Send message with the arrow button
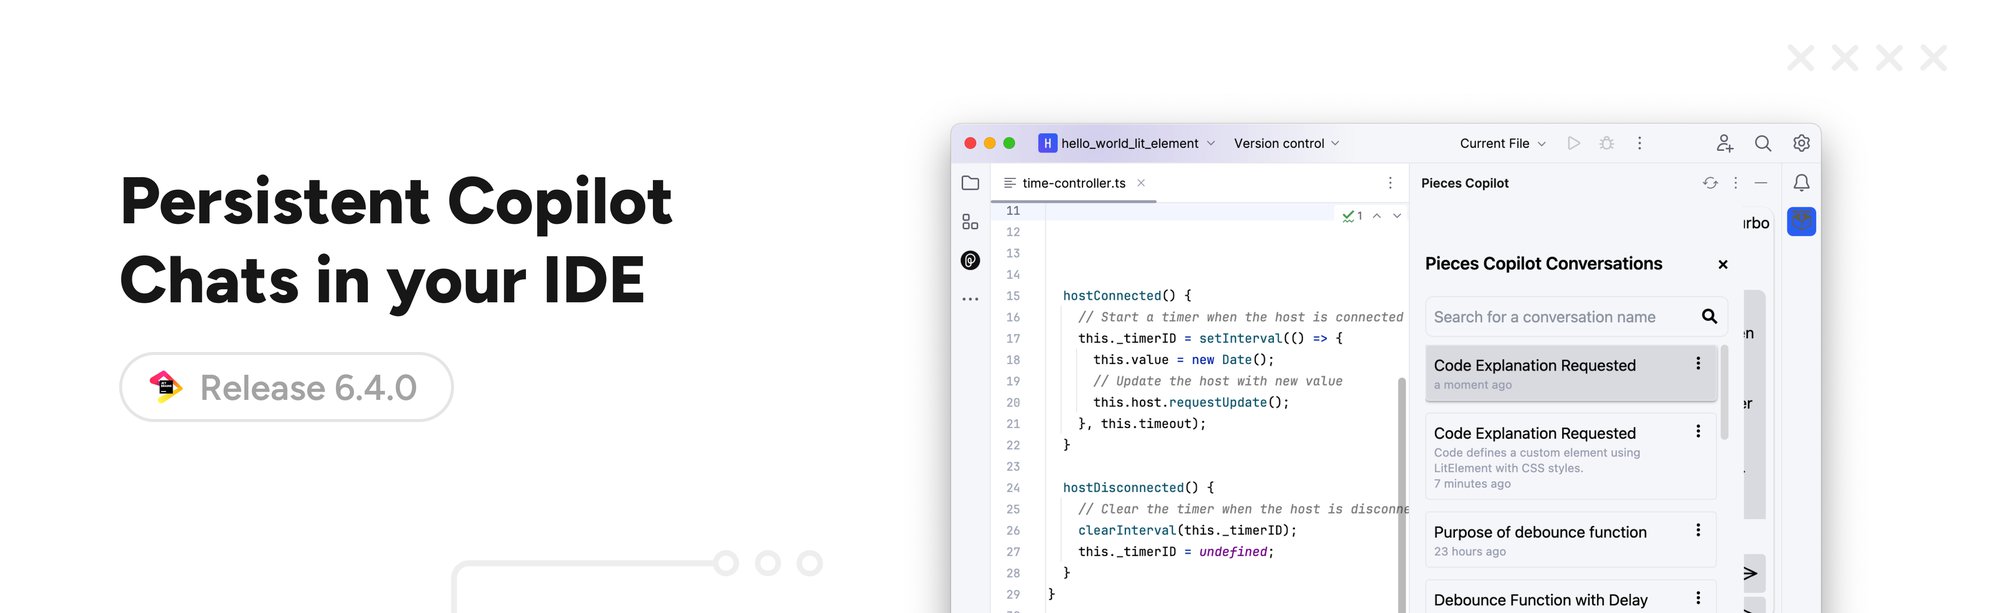The image size is (2000, 613). click(1753, 573)
